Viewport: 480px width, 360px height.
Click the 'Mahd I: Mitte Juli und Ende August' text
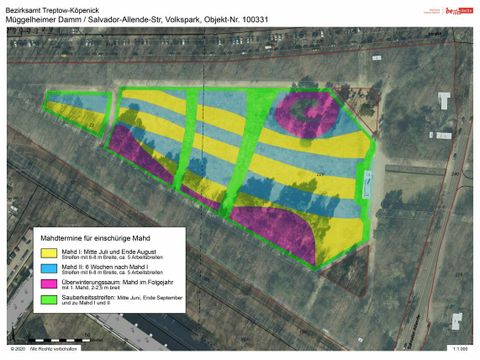109,252
